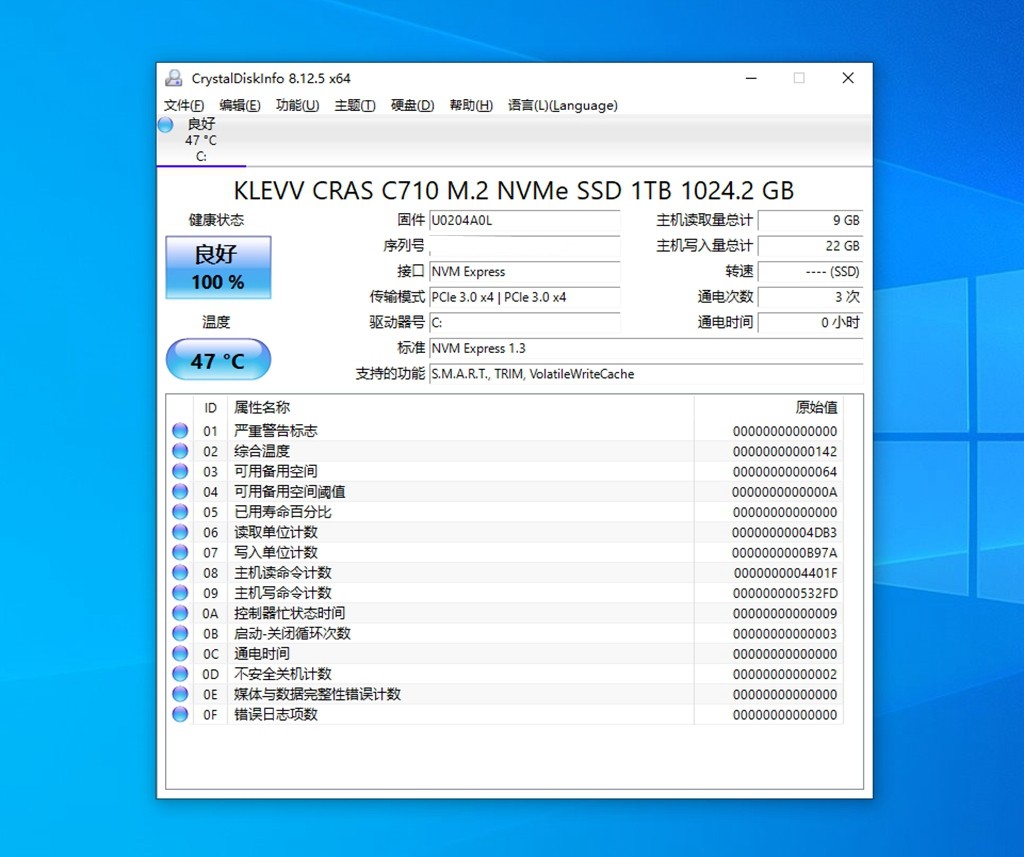
Task: Click the status orb beside 已用寿命百分比
Action: click(x=180, y=511)
